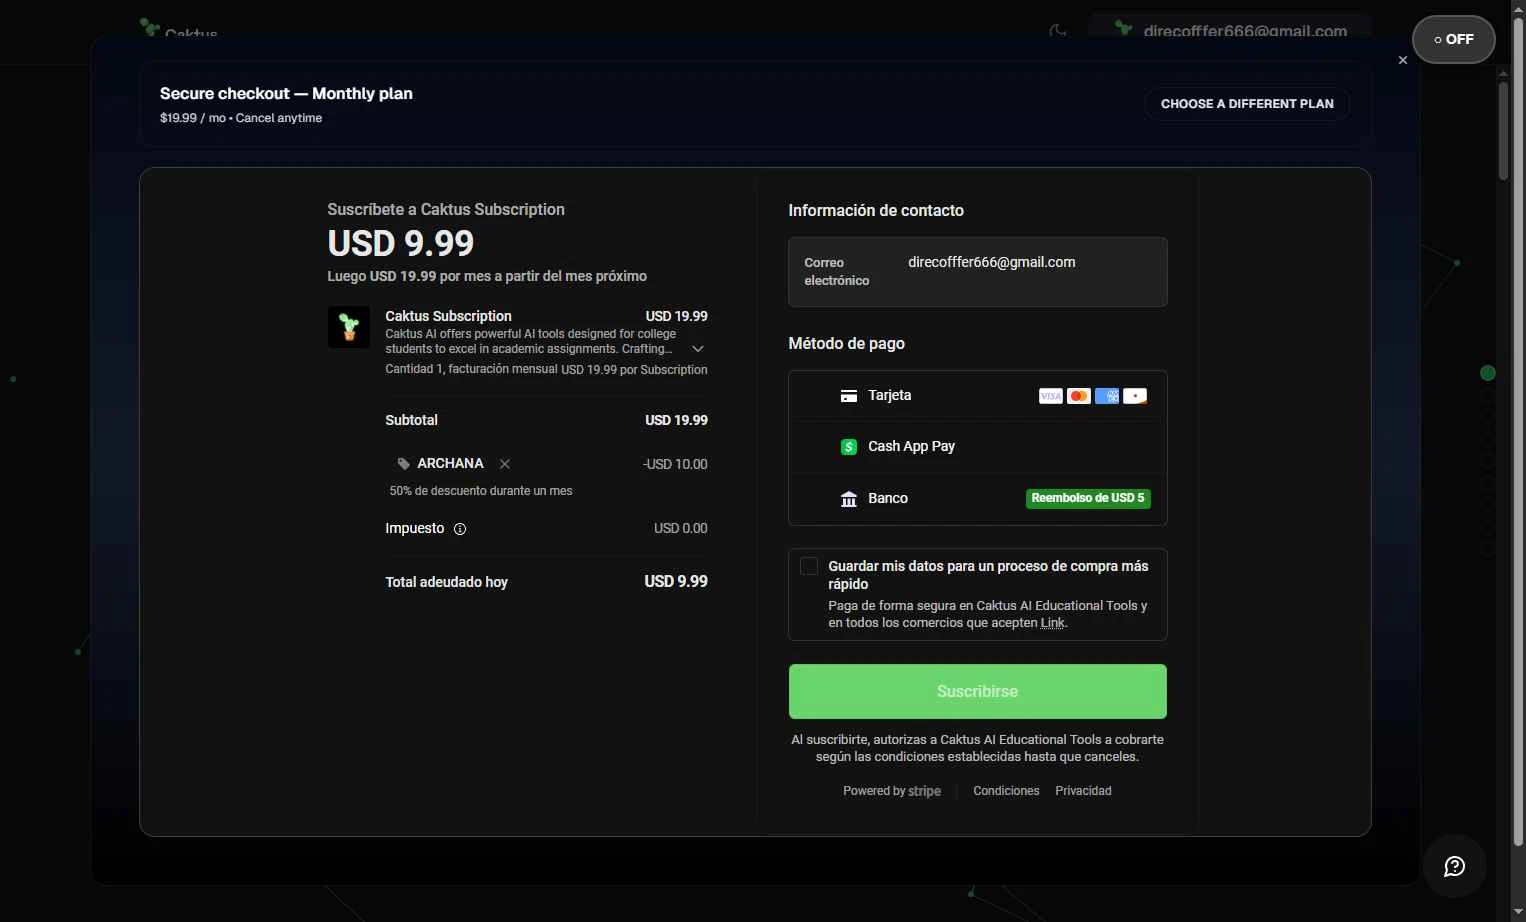1526x922 pixels.
Task: Click Secure checkout — Monthly plan heading
Action: pos(286,93)
